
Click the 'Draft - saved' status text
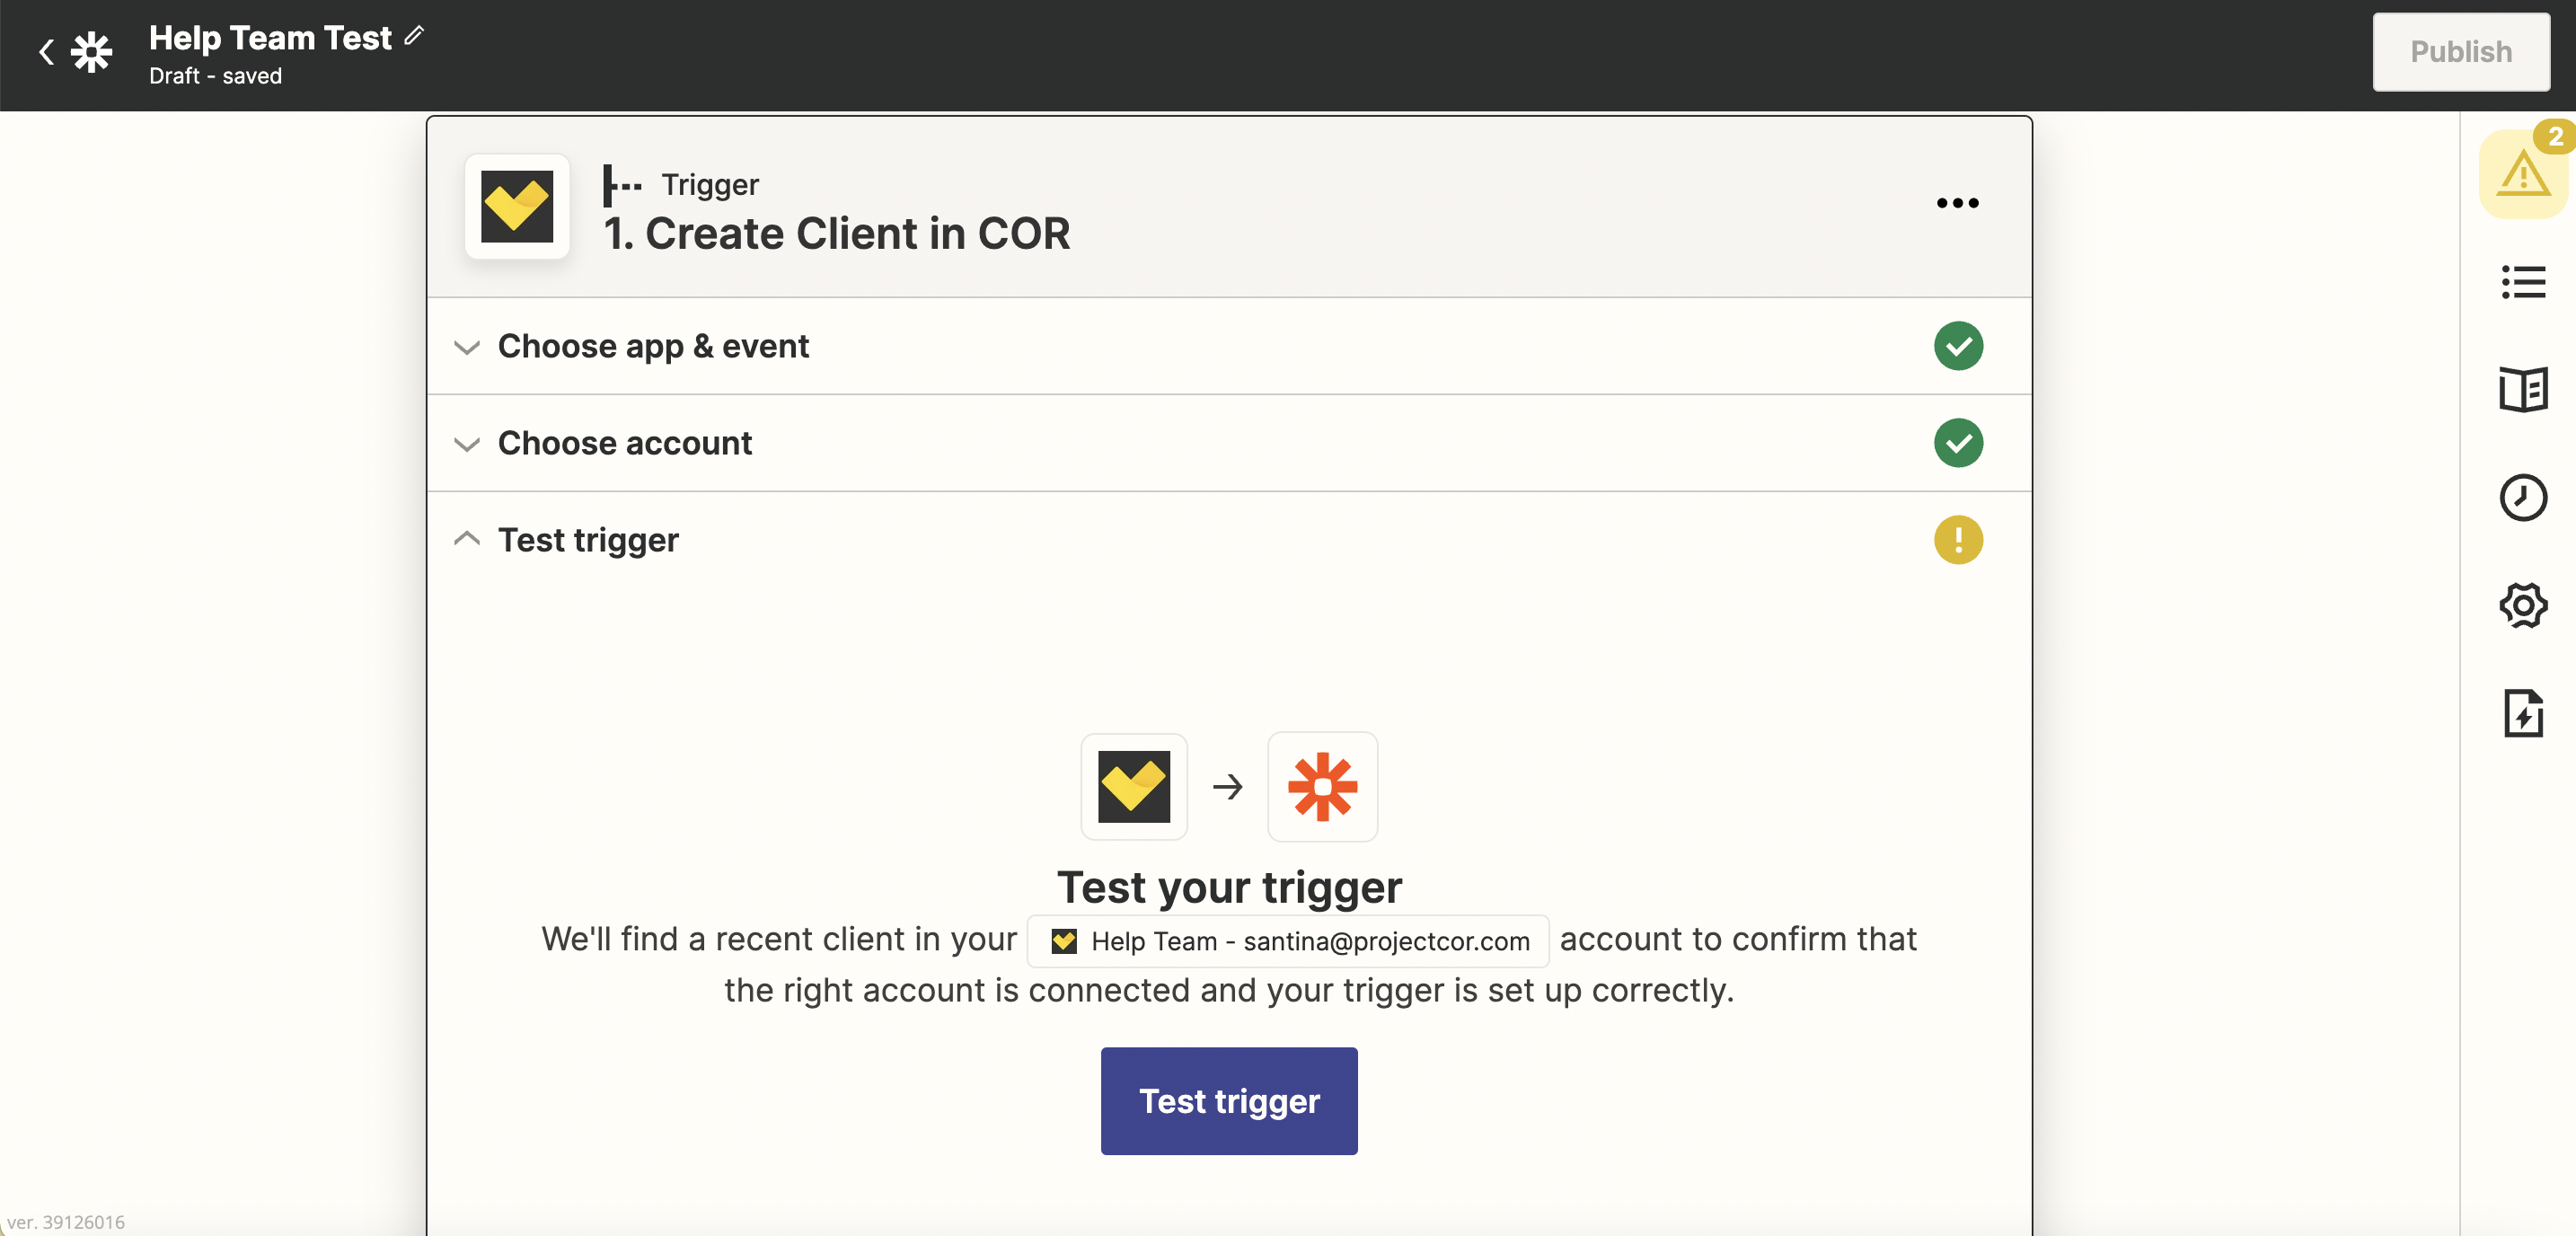215,76
